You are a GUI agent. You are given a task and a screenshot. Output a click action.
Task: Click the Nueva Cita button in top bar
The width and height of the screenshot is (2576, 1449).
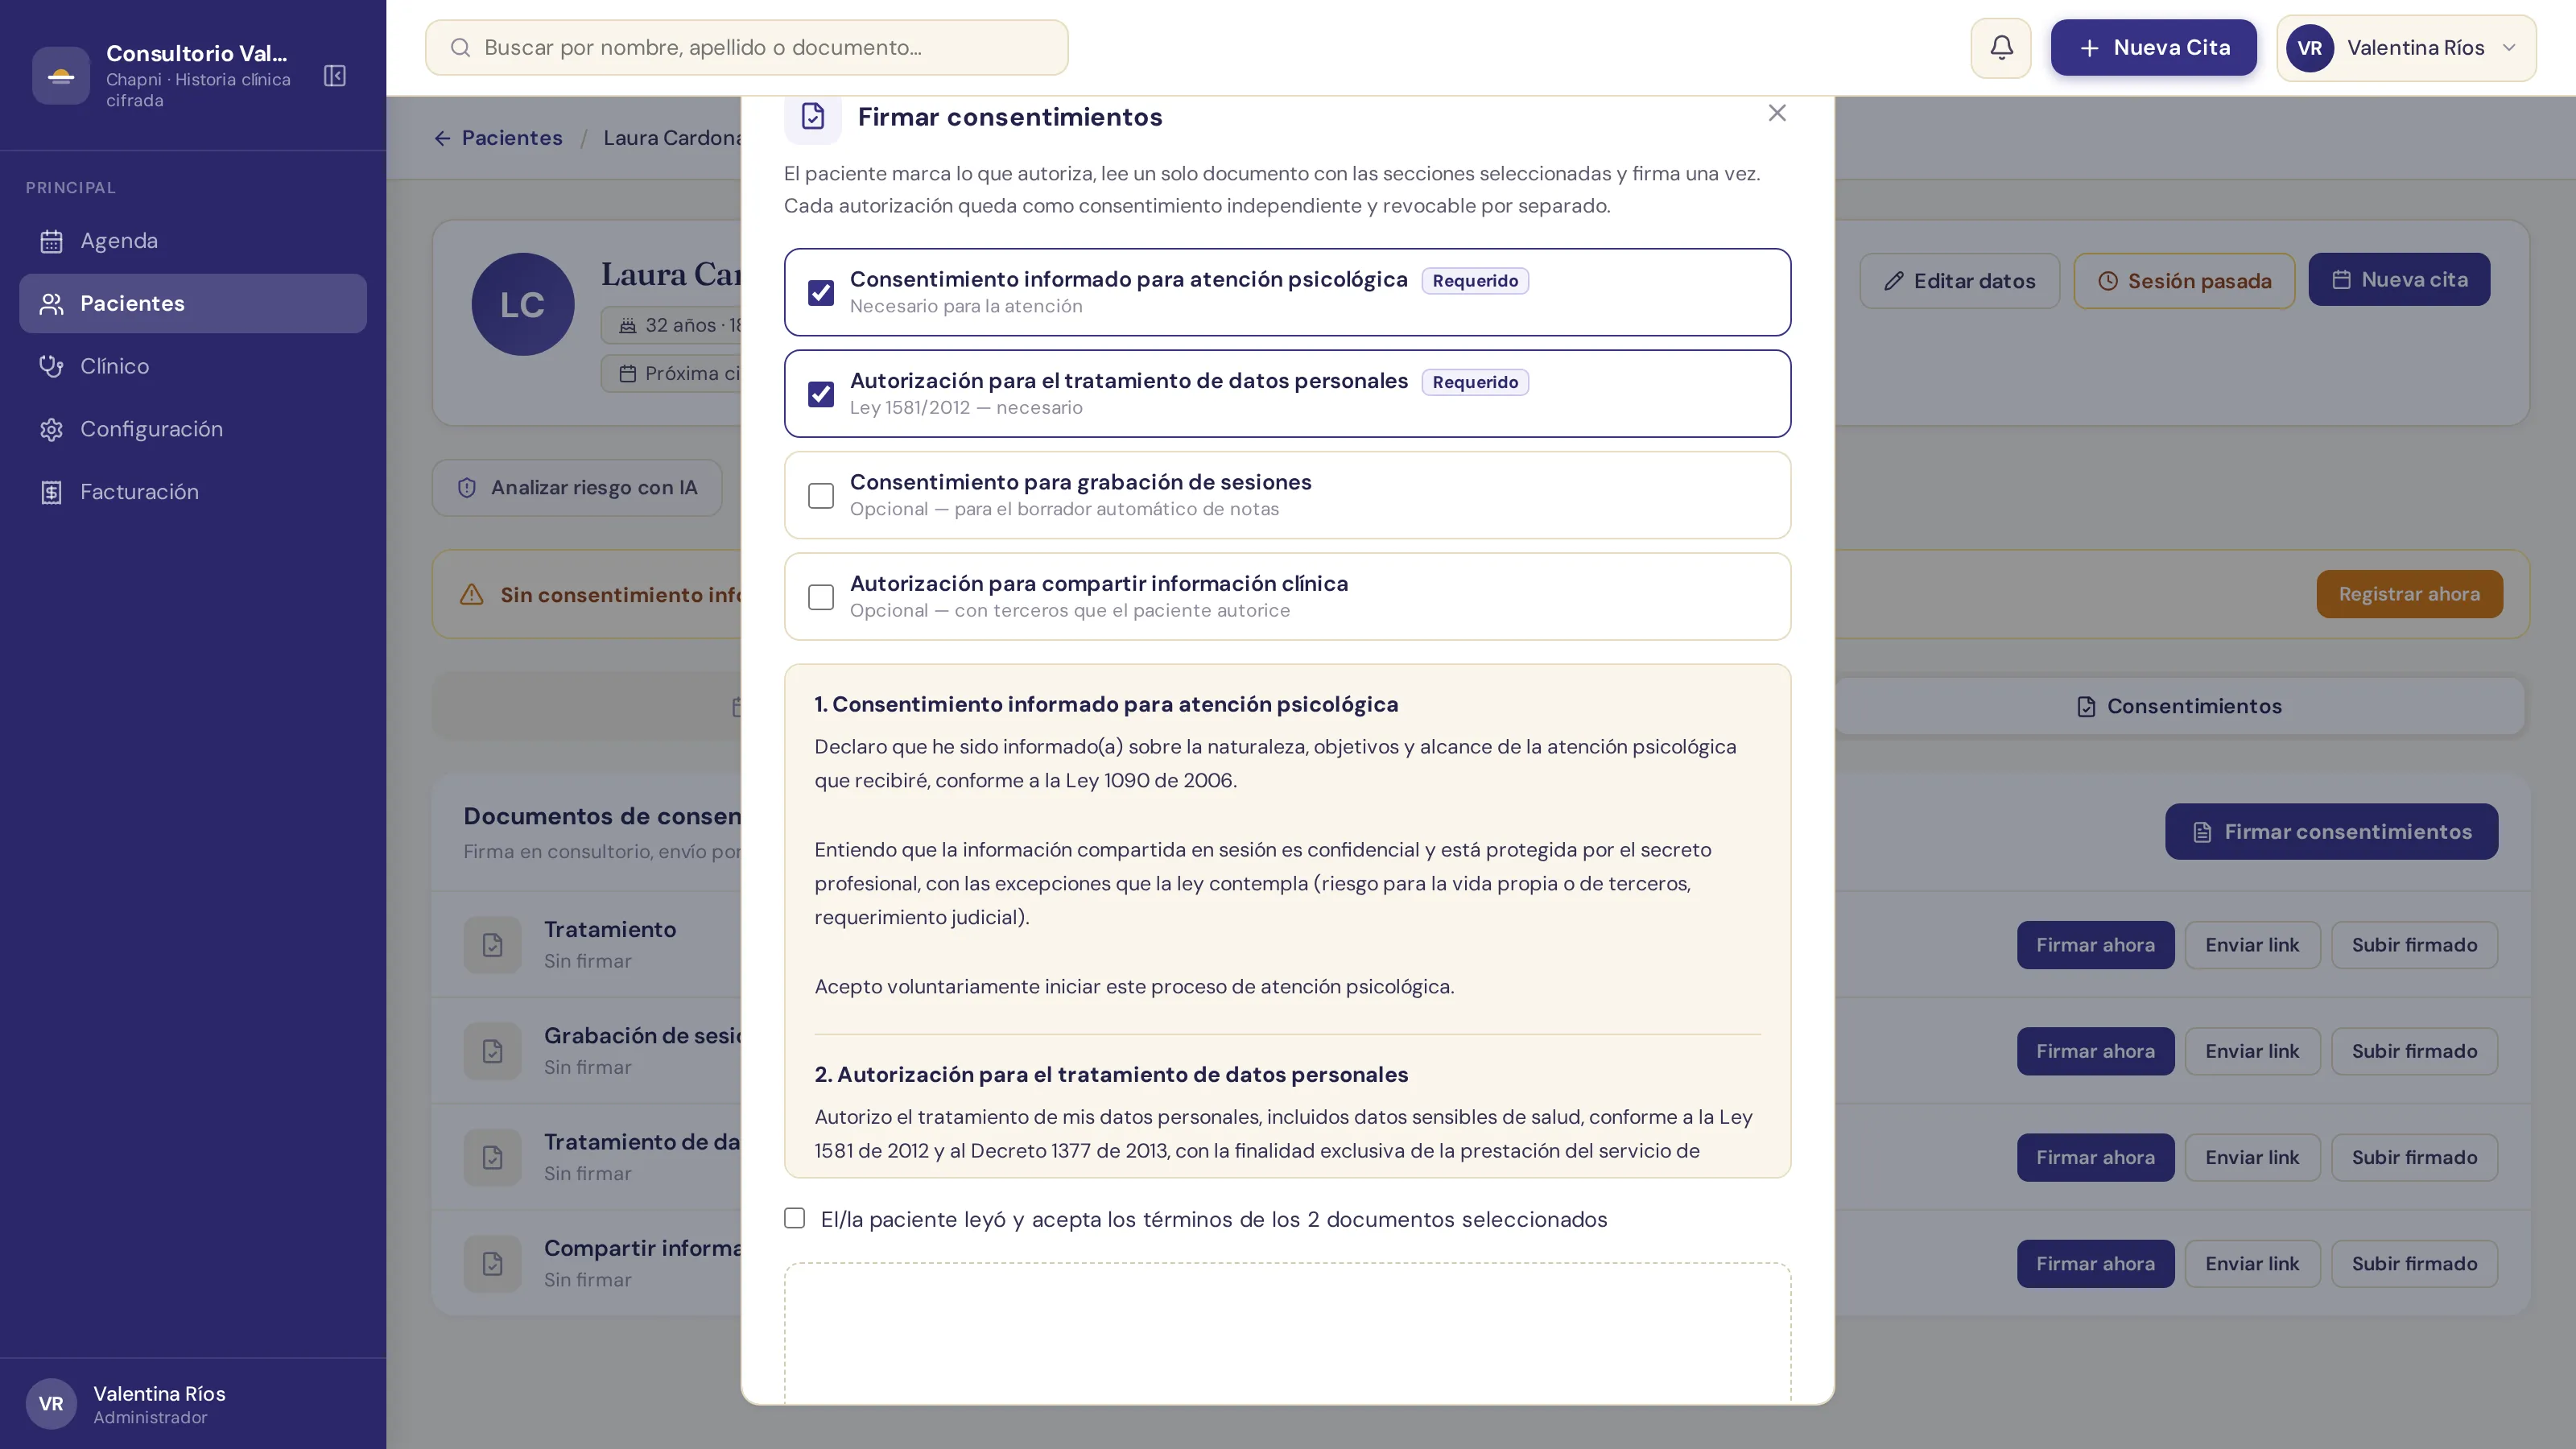click(2154, 48)
